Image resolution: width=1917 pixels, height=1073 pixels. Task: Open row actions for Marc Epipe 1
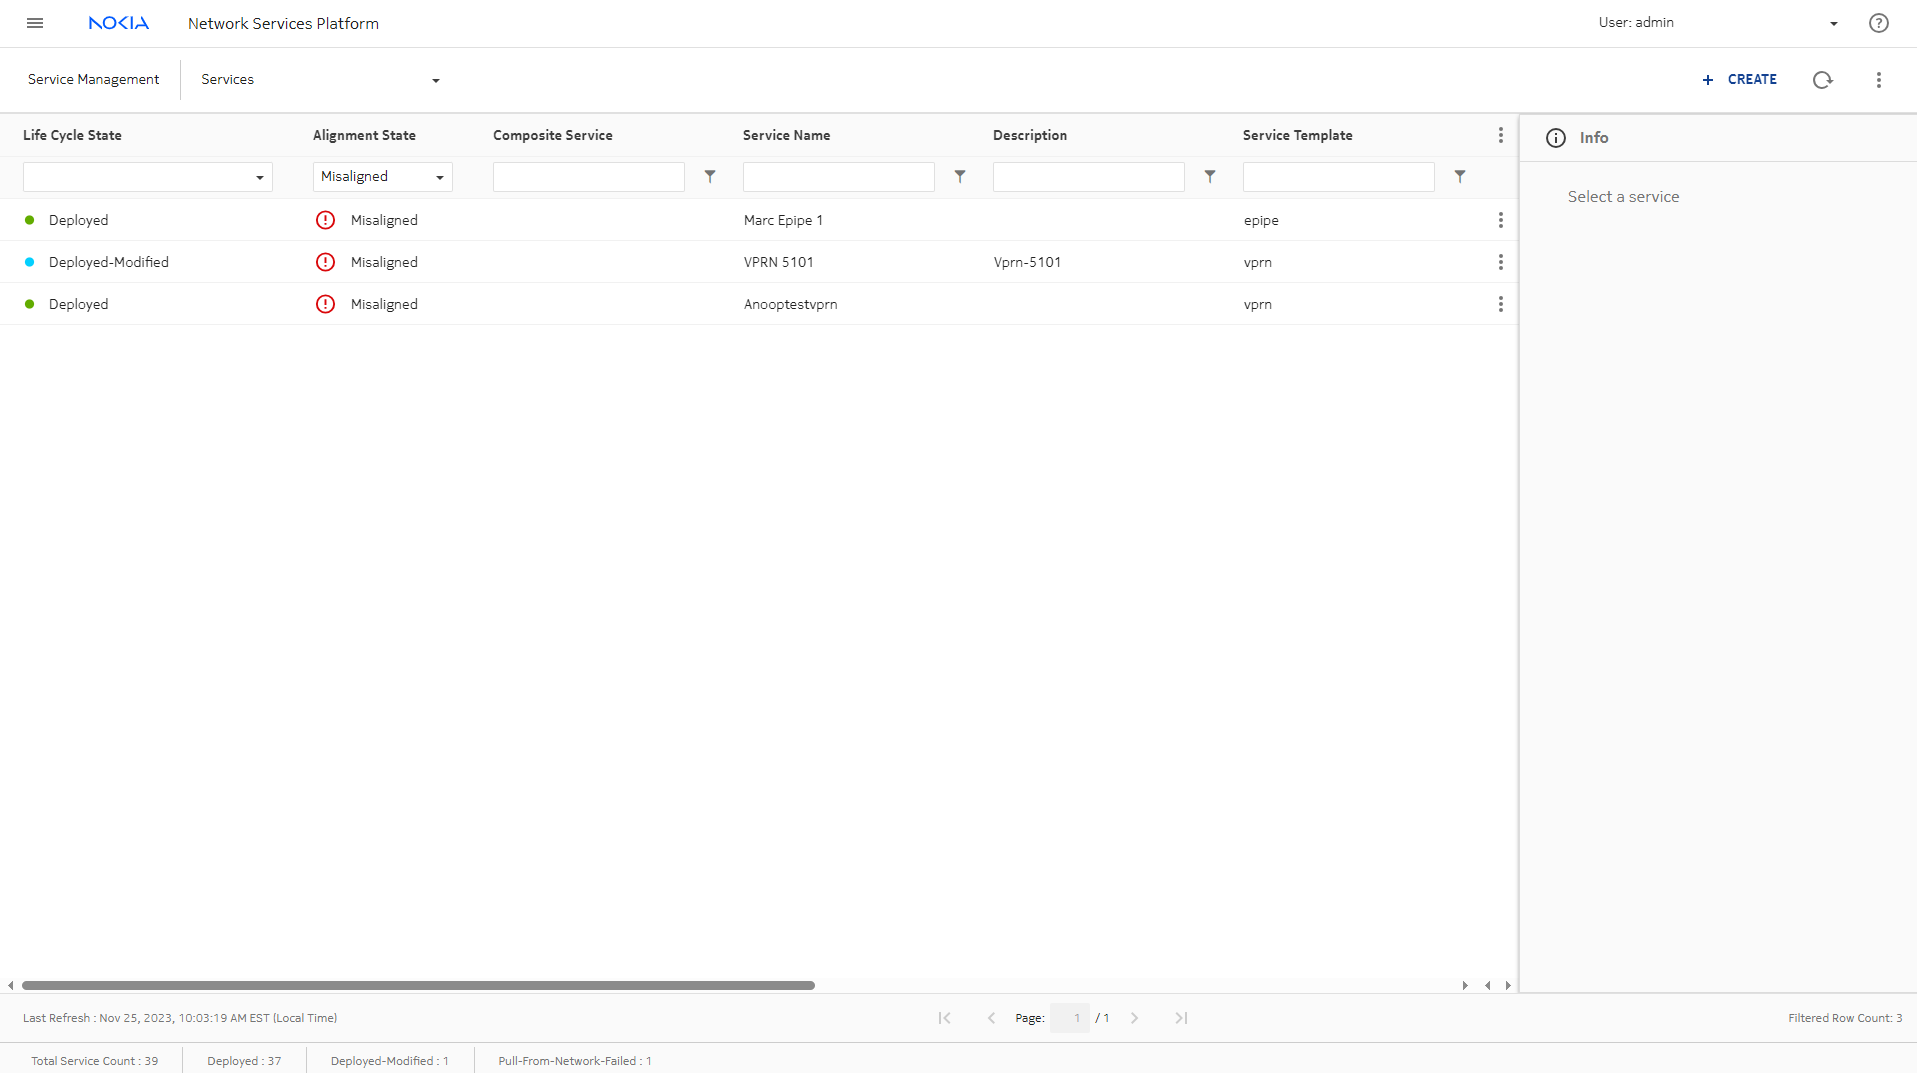(x=1500, y=220)
